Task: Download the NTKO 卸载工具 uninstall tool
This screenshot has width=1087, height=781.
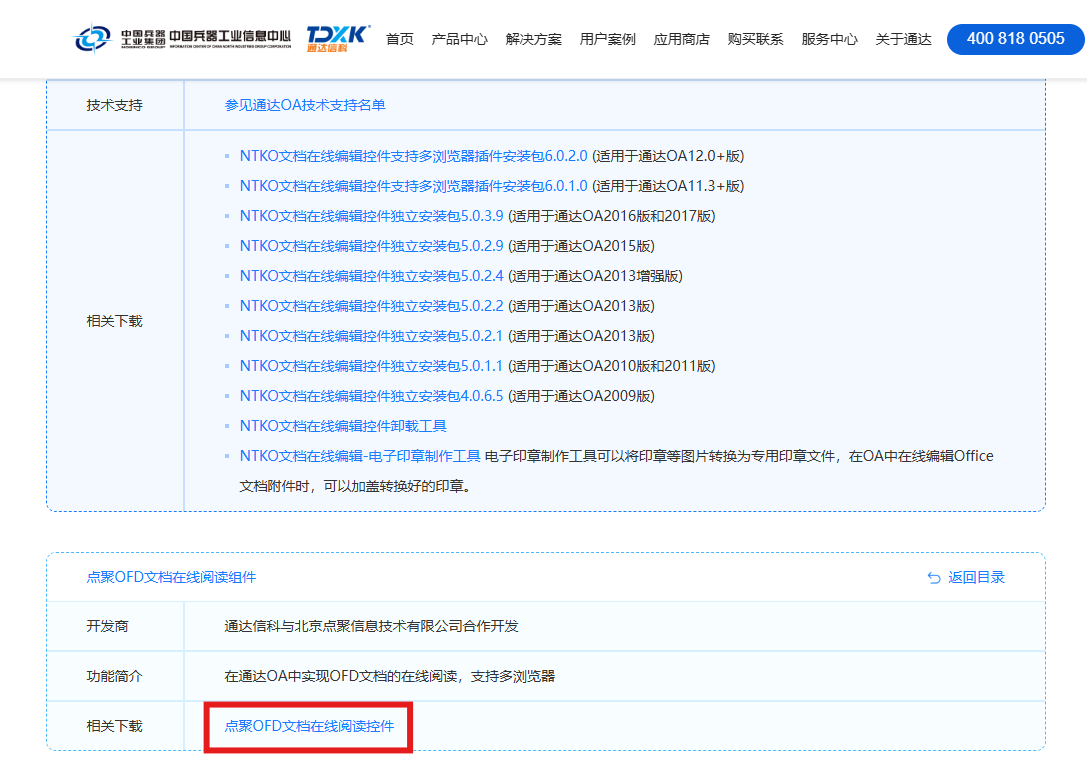Action: (343, 426)
